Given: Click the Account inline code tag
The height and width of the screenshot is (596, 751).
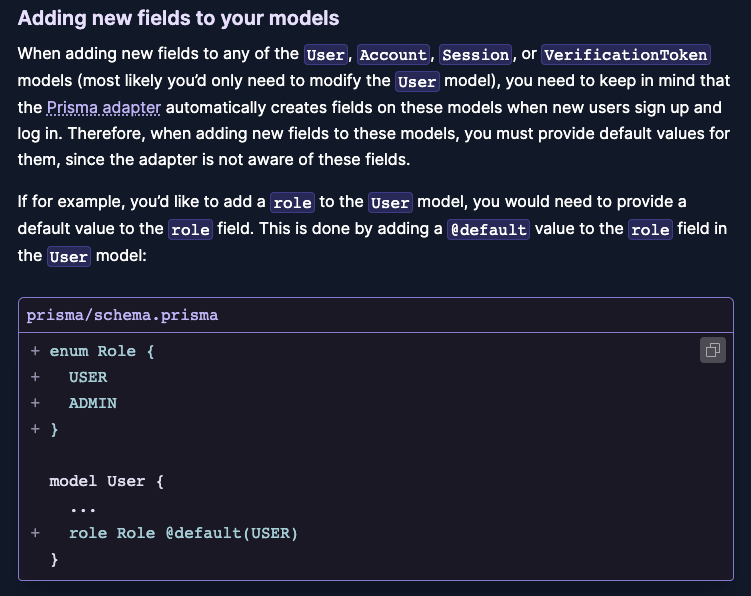Looking at the screenshot, I should click(x=393, y=56).
